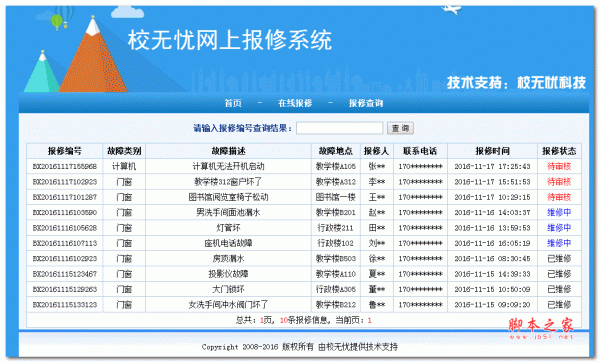
Task: Click the 教学楼B503 location cell
Action: point(336,259)
